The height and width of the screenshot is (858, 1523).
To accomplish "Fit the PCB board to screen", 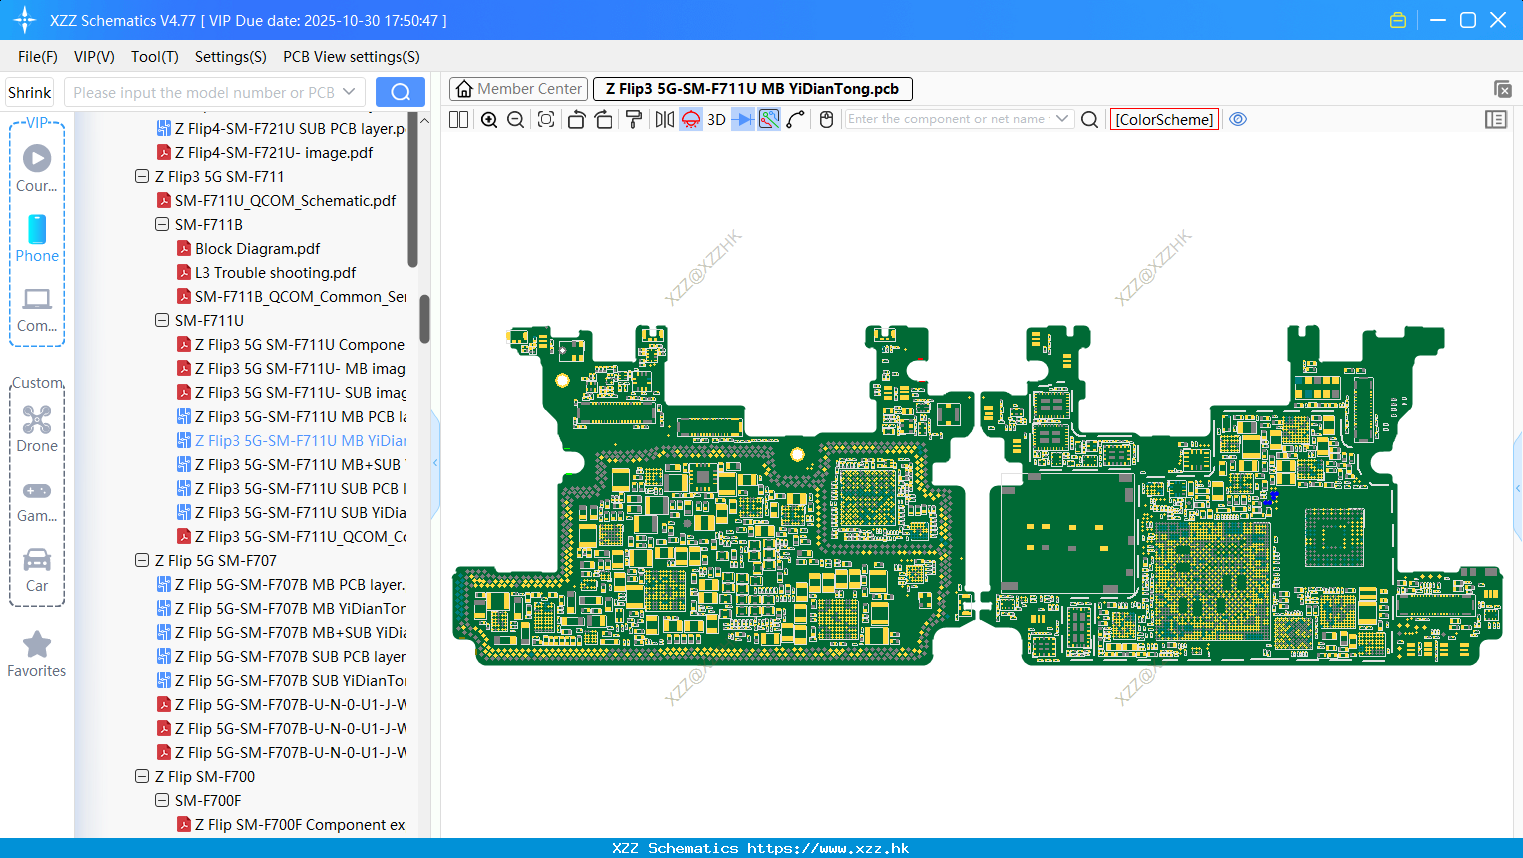I will (546, 119).
